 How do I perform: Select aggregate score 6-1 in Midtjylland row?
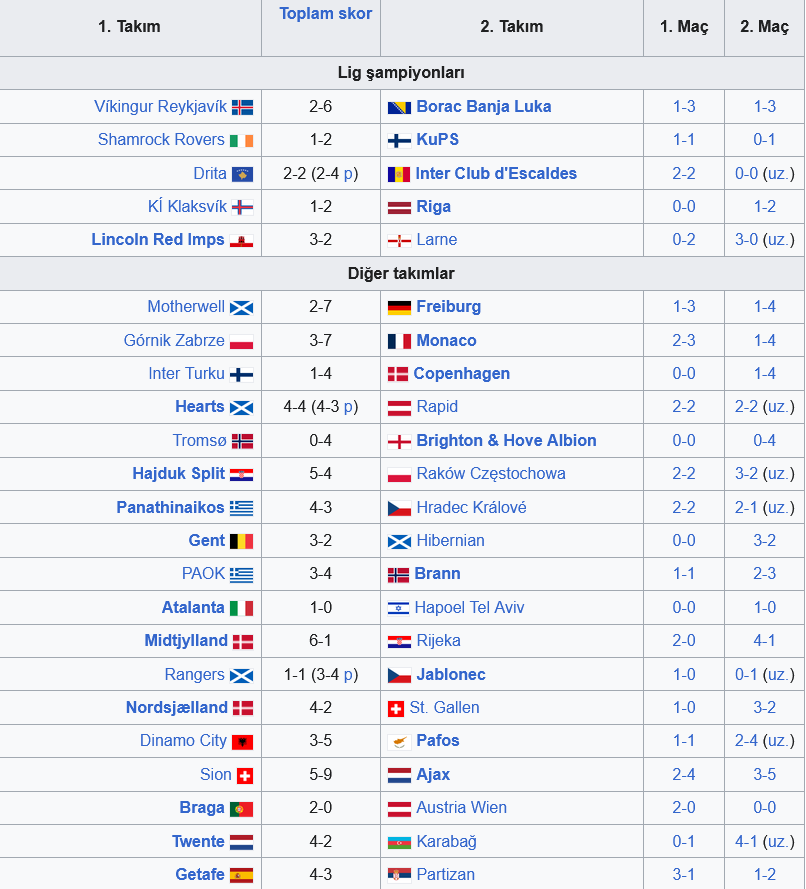click(320, 641)
